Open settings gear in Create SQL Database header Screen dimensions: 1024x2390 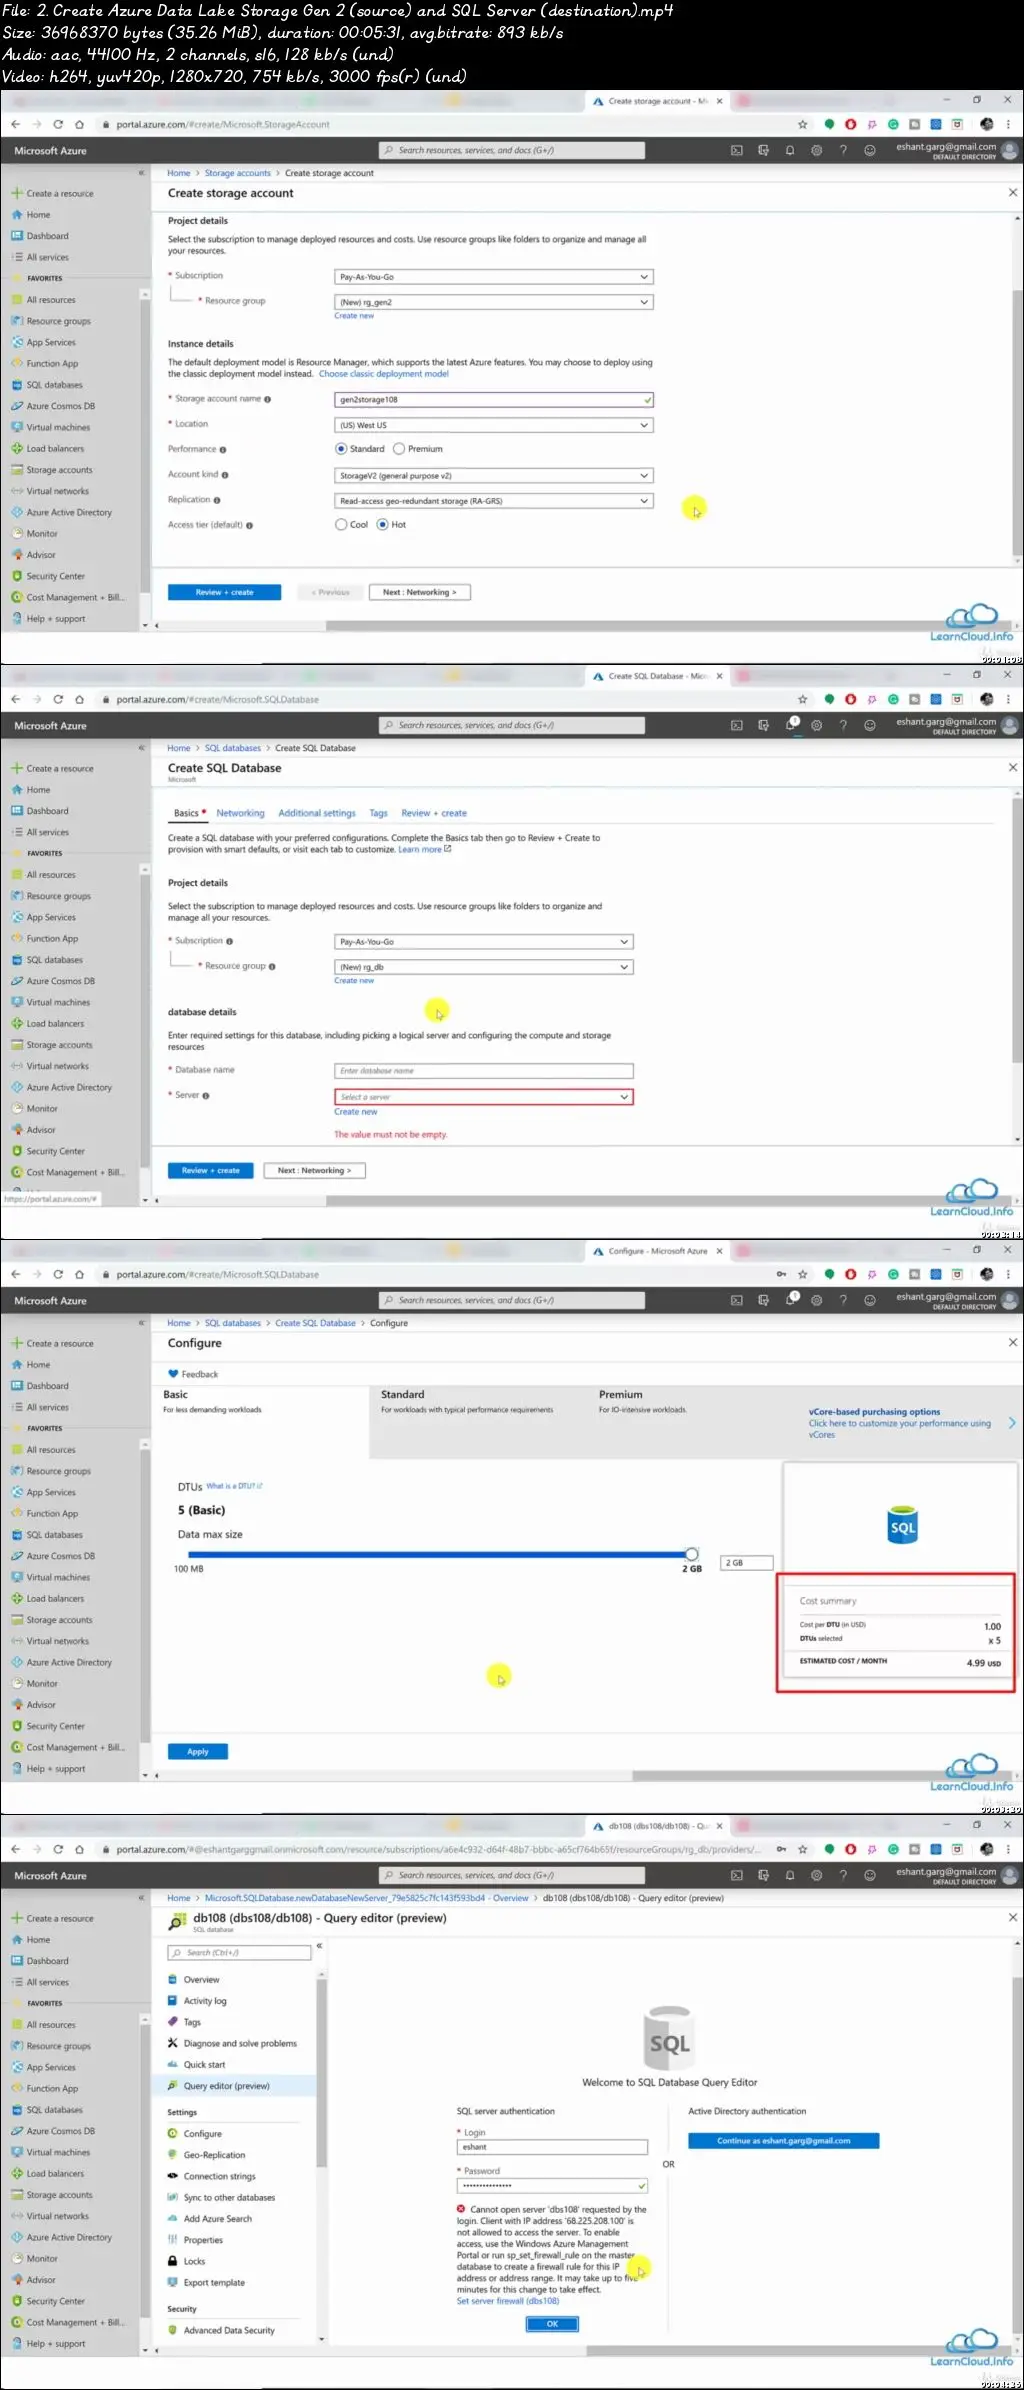coord(816,726)
